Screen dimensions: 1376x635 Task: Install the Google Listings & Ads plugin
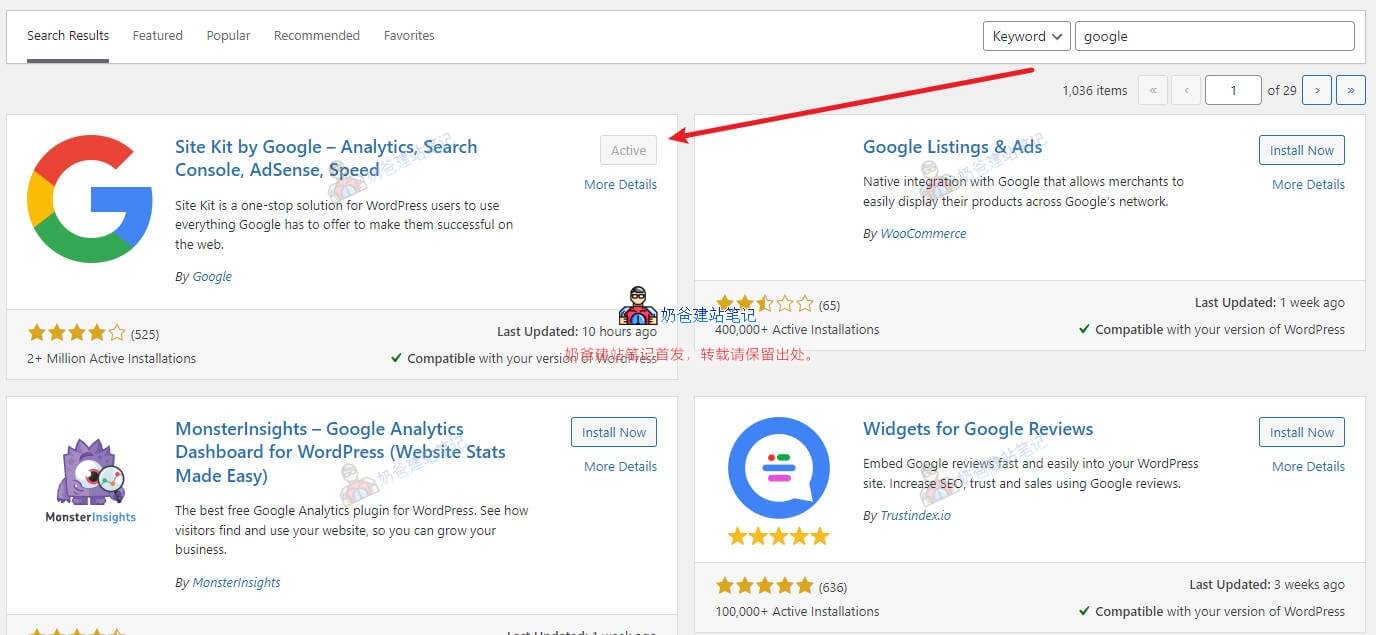point(1301,150)
